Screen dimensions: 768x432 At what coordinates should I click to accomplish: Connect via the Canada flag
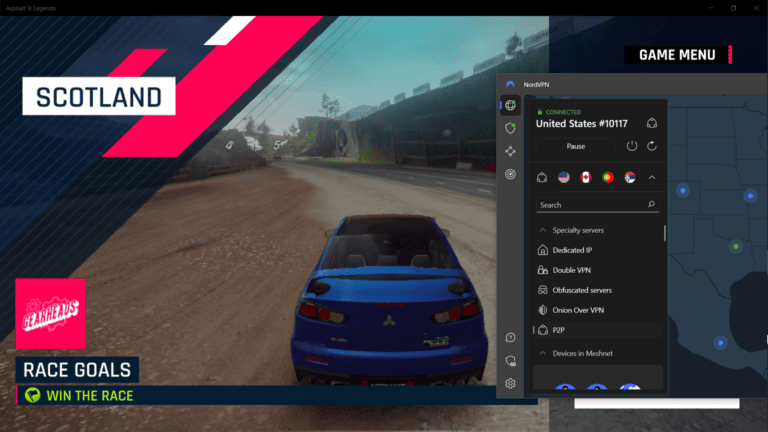(586, 177)
